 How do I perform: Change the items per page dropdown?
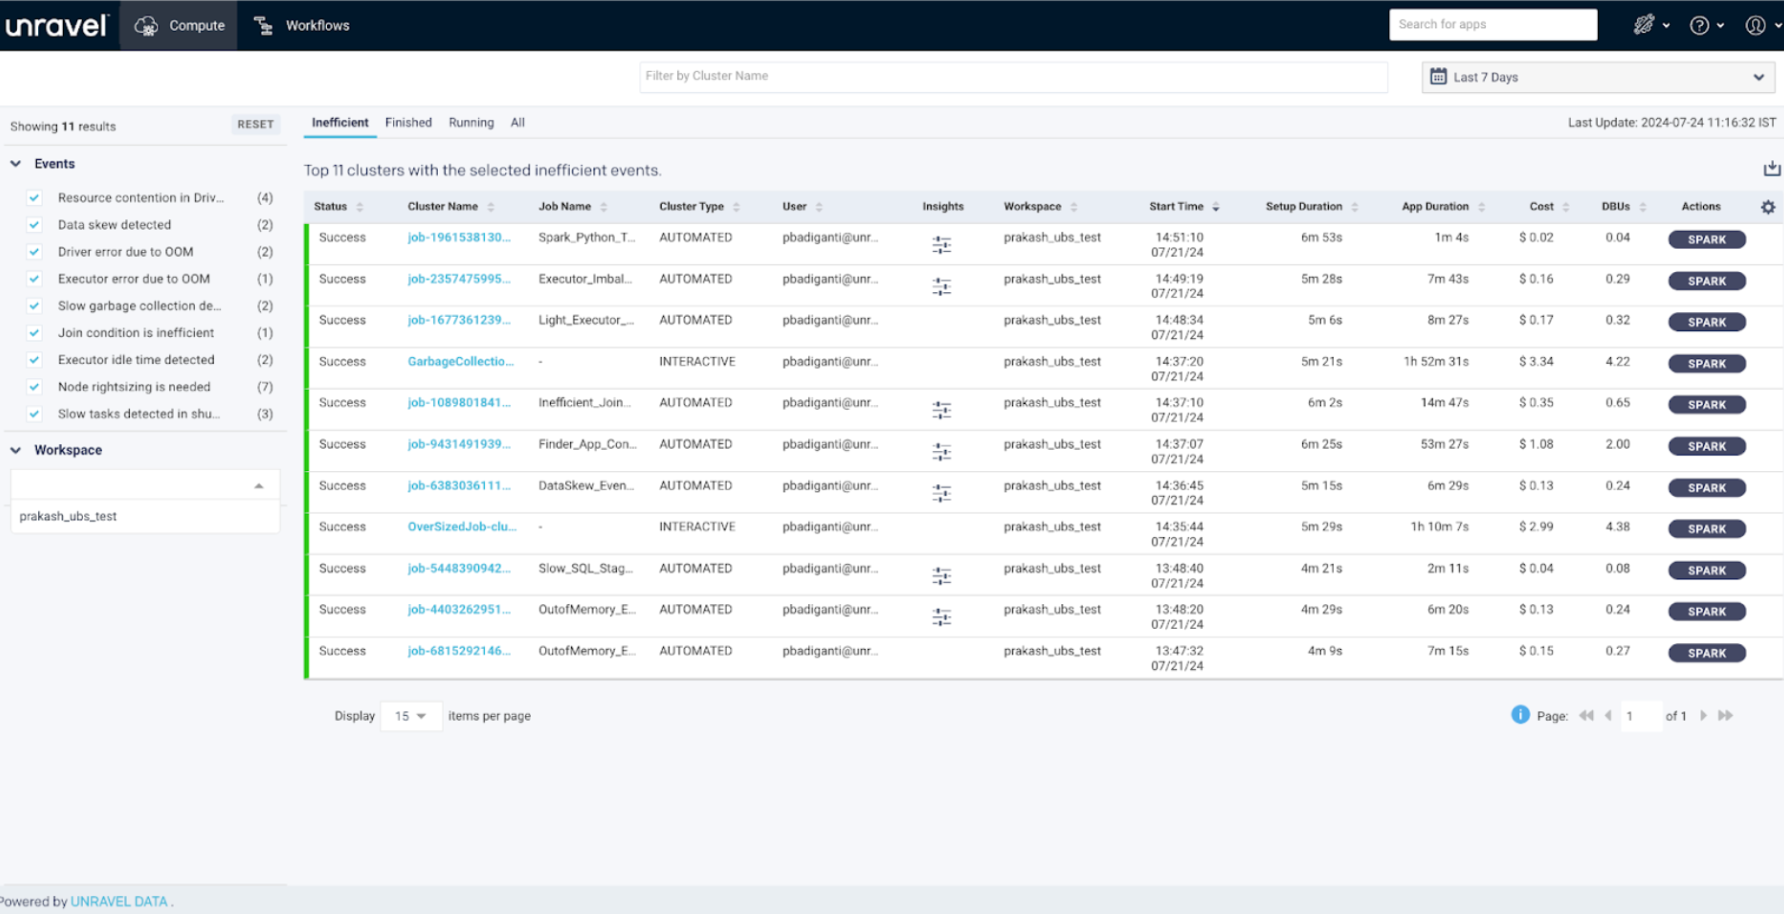point(410,716)
